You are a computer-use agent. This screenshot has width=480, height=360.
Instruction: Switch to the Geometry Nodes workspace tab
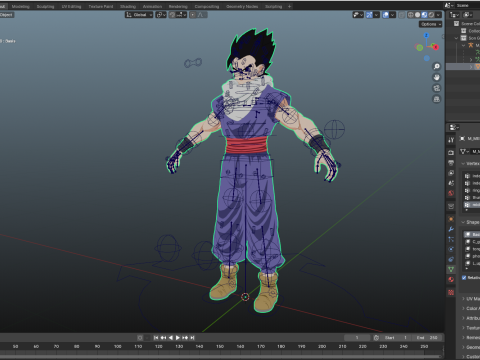tap(242, 6)
